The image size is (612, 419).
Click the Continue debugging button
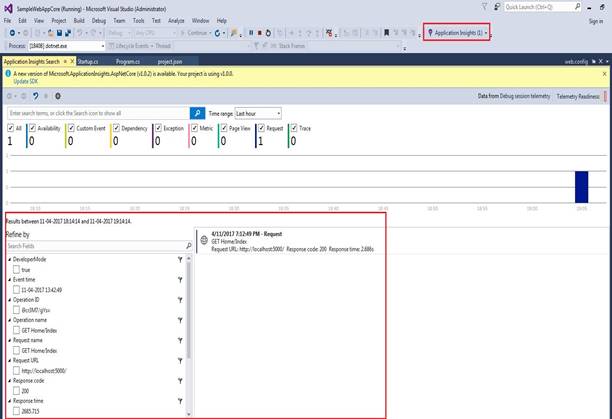tap(194, 33)
